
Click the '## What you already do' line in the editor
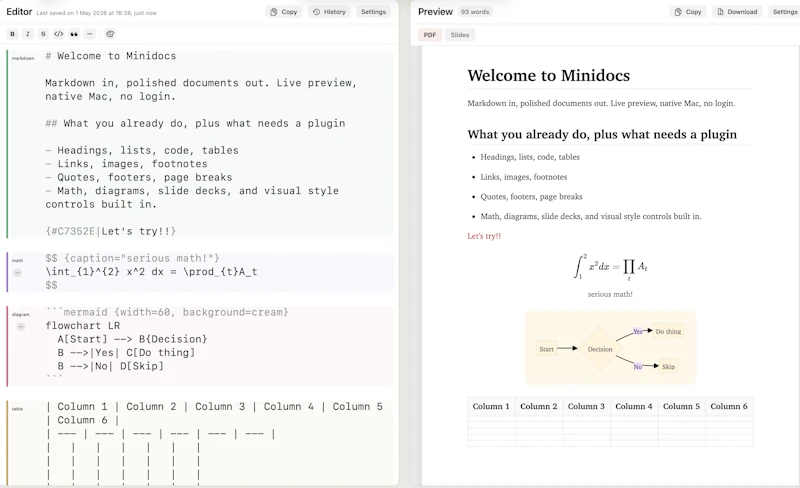coord(195,124)
